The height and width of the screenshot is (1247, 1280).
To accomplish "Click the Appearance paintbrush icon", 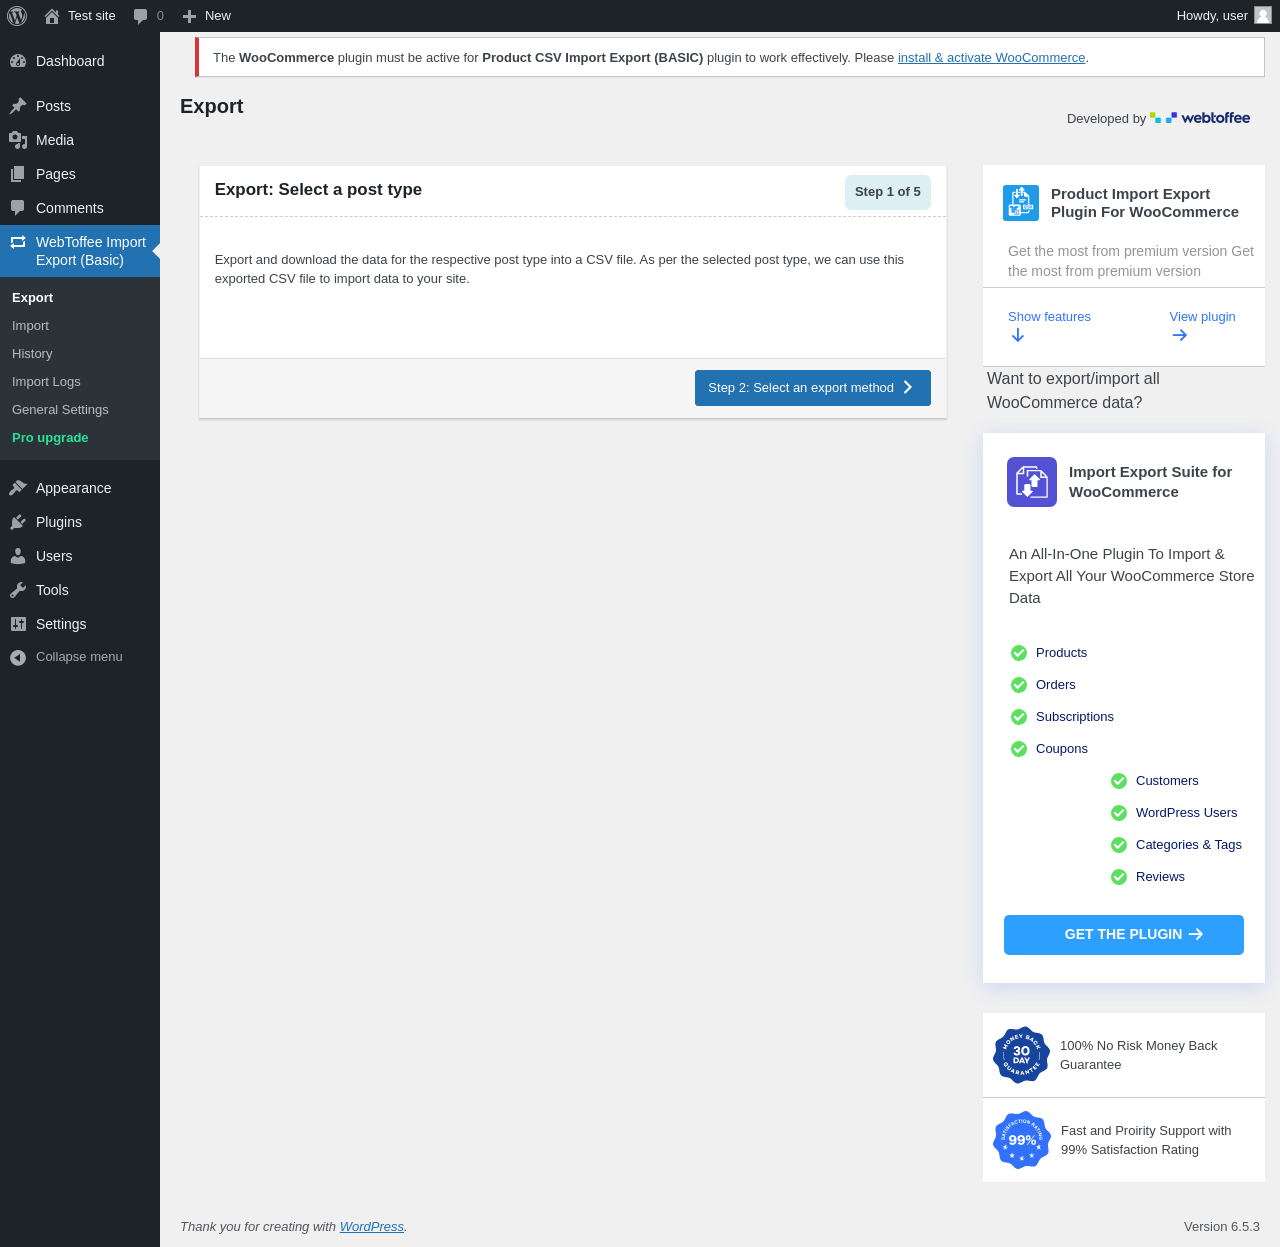I will click(x=18, y=488).
